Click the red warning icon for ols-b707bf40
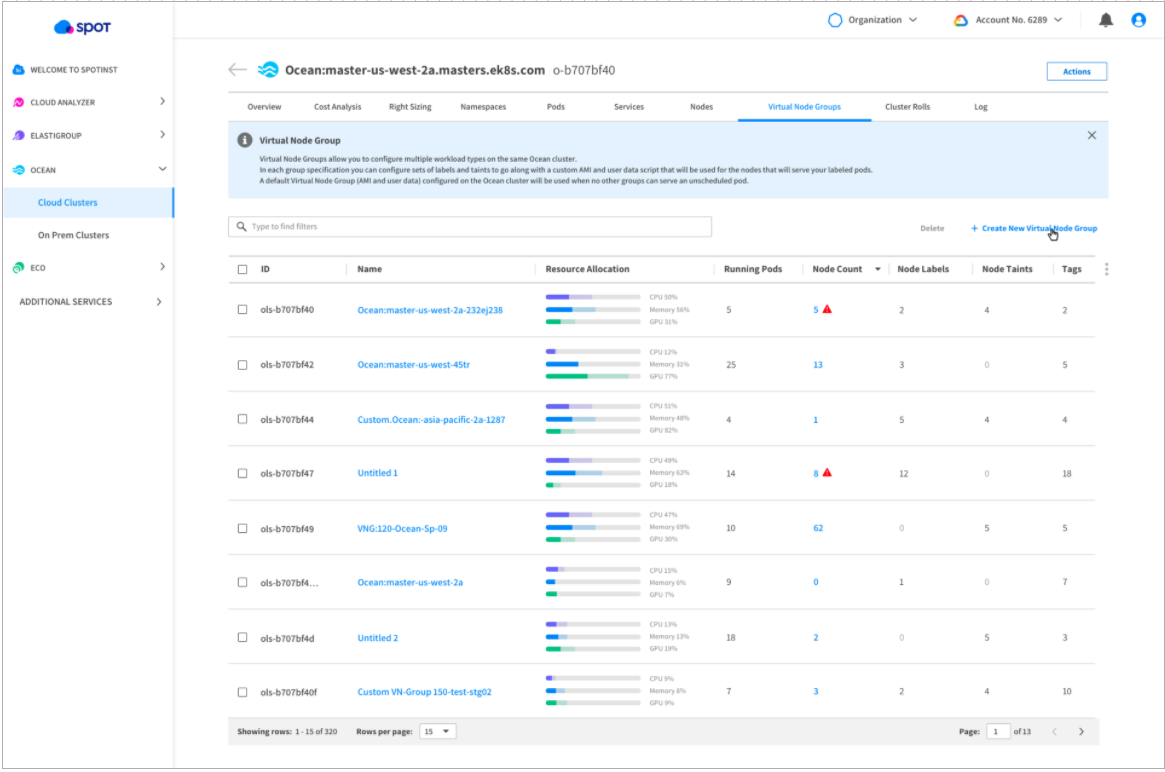1165x772 pixels. [827, 310]
